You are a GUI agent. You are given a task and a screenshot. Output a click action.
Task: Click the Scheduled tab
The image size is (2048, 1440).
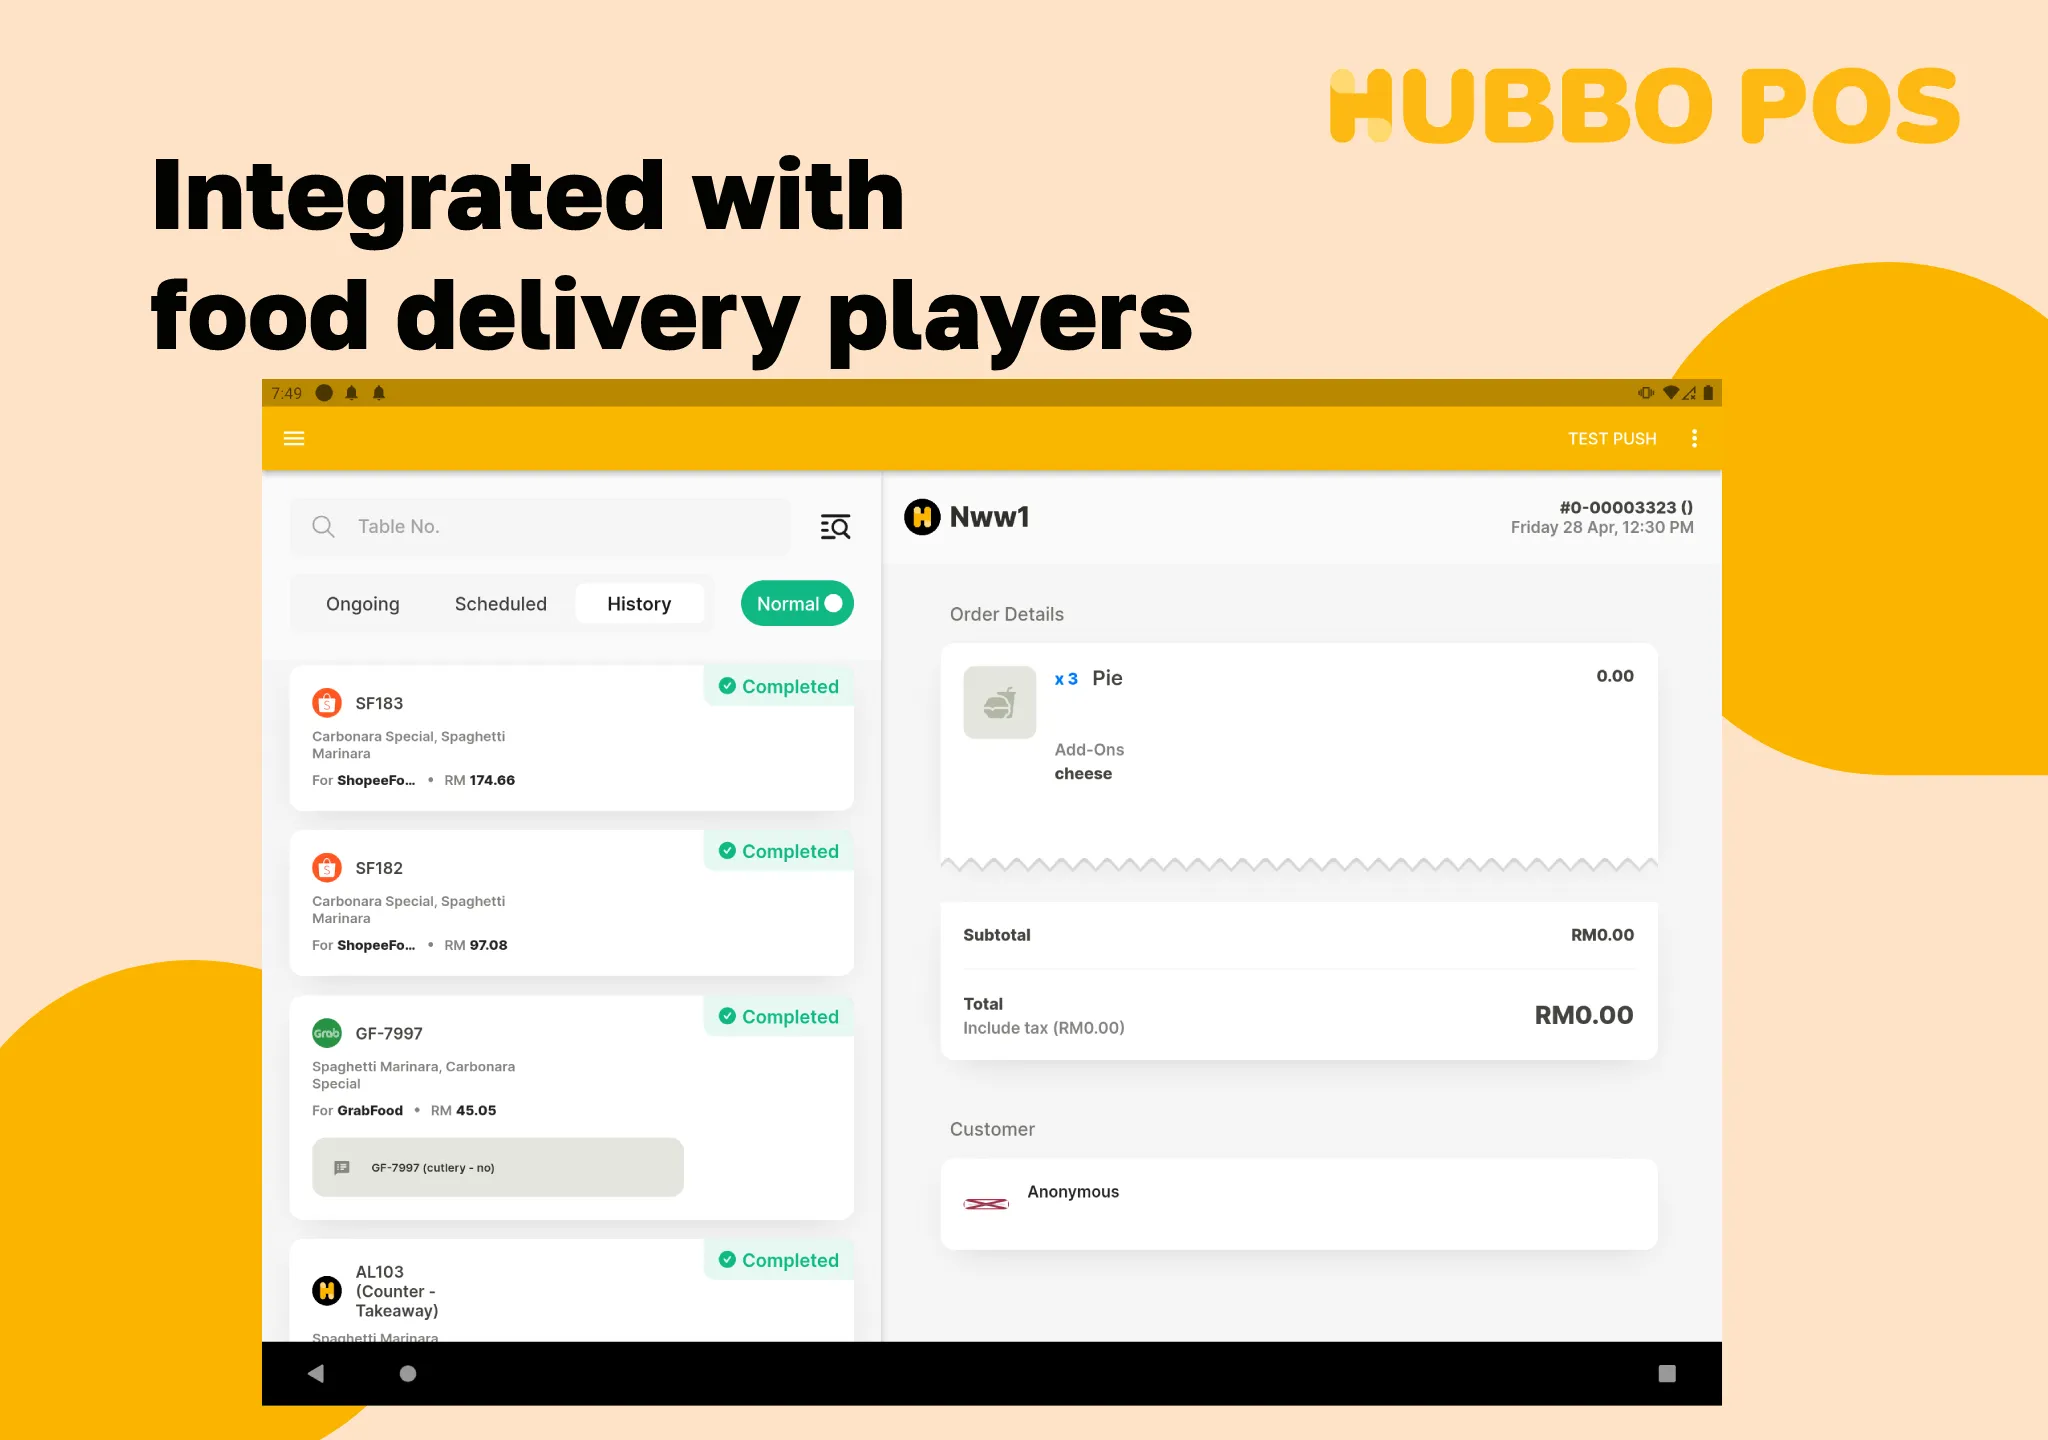click(499, 603)
